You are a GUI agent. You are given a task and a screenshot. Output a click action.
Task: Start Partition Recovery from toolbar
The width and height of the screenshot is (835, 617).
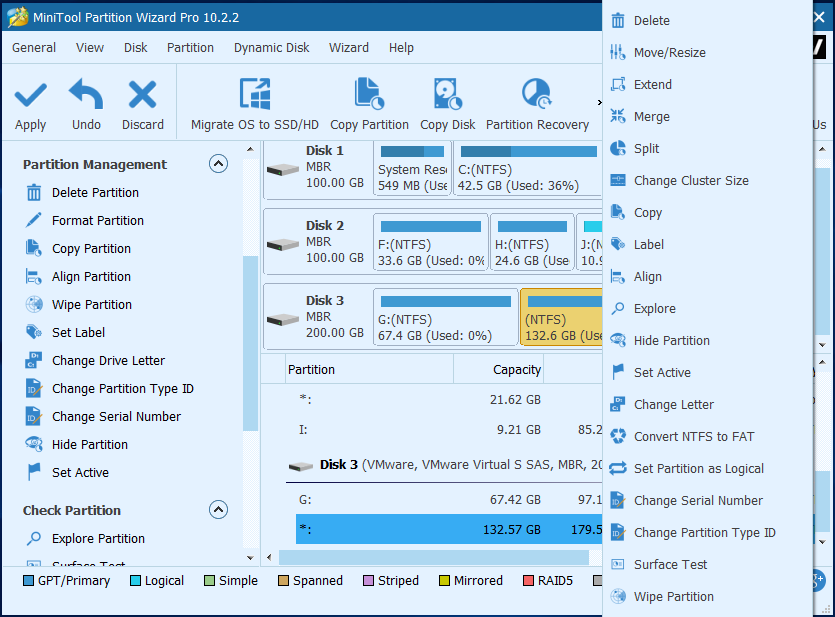tap(537, 104)
